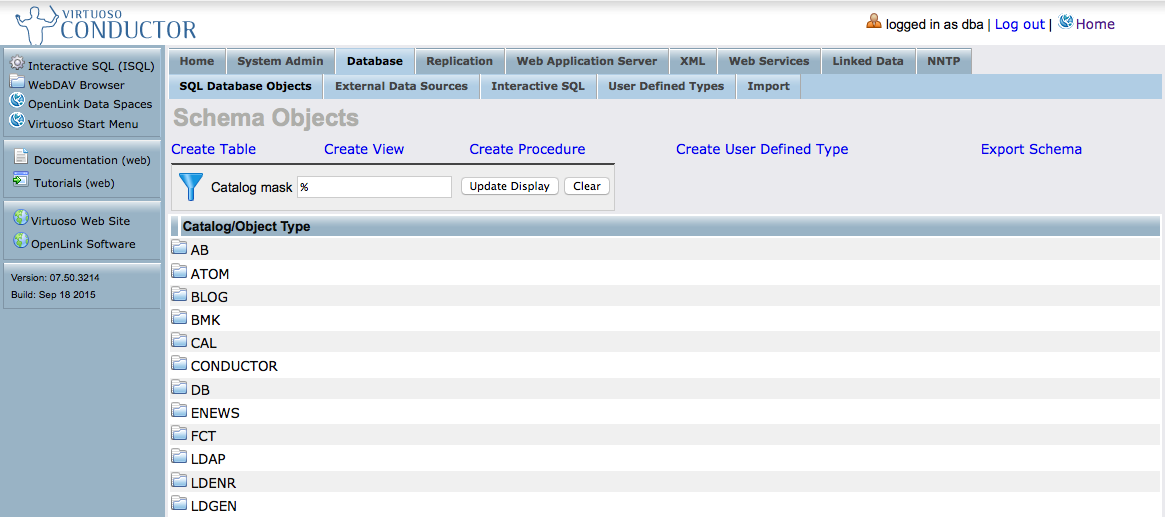Image resolution: width=1165 pixels, height=517 pixels.
Task: Open the Web Services tab
Action: [x=769, y=61]
